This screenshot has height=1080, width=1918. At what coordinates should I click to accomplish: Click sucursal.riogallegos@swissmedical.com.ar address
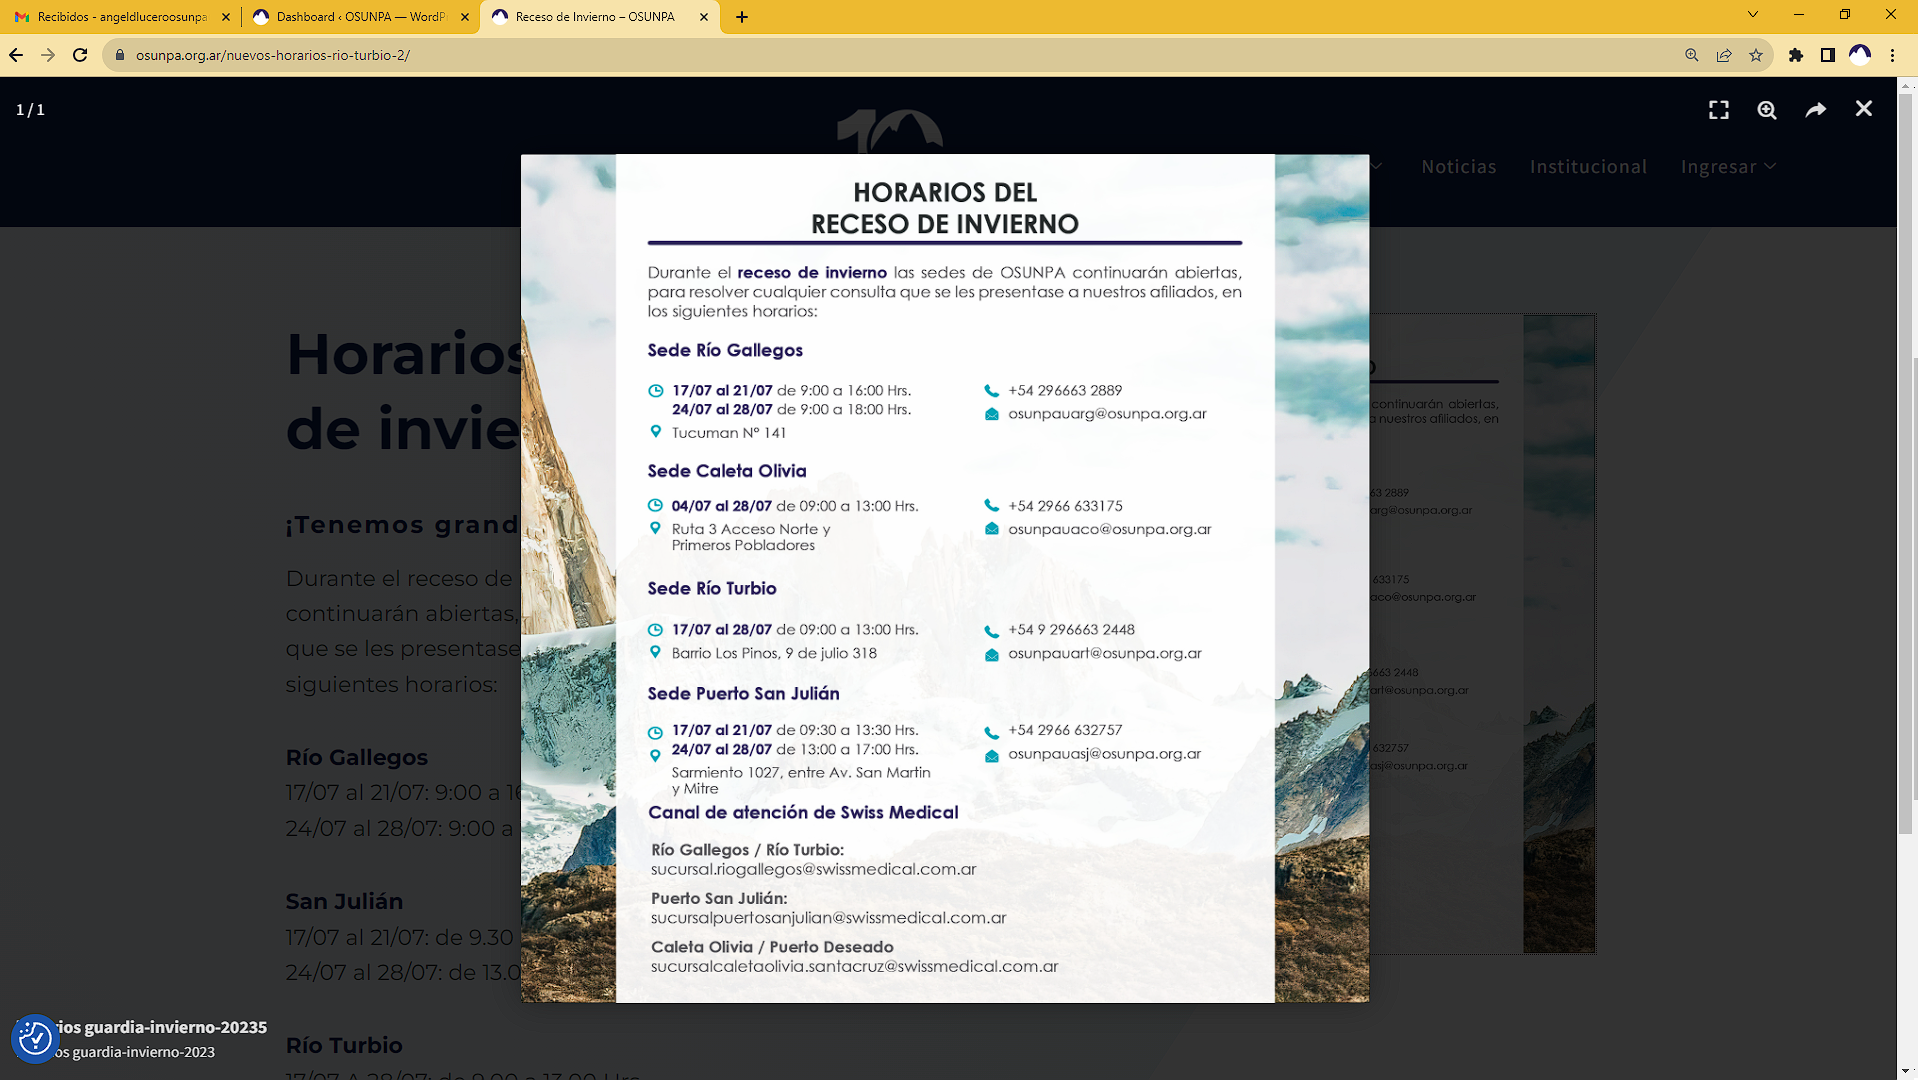(x=814, y=870)
